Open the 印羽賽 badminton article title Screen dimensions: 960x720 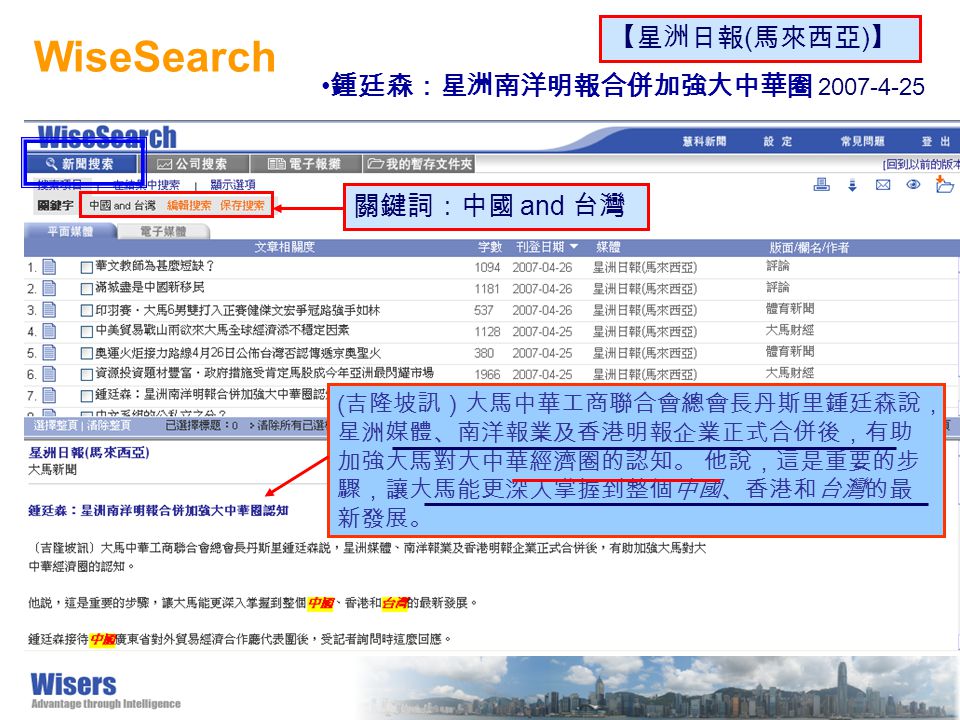pos(238,310)
